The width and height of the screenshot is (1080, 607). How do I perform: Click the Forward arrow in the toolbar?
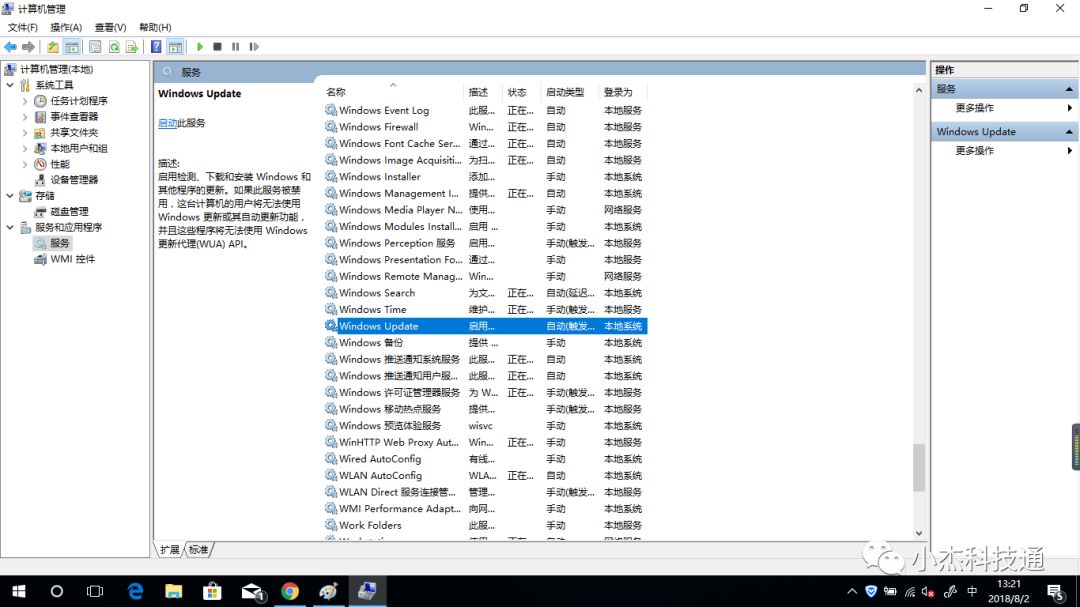point(28,47)
